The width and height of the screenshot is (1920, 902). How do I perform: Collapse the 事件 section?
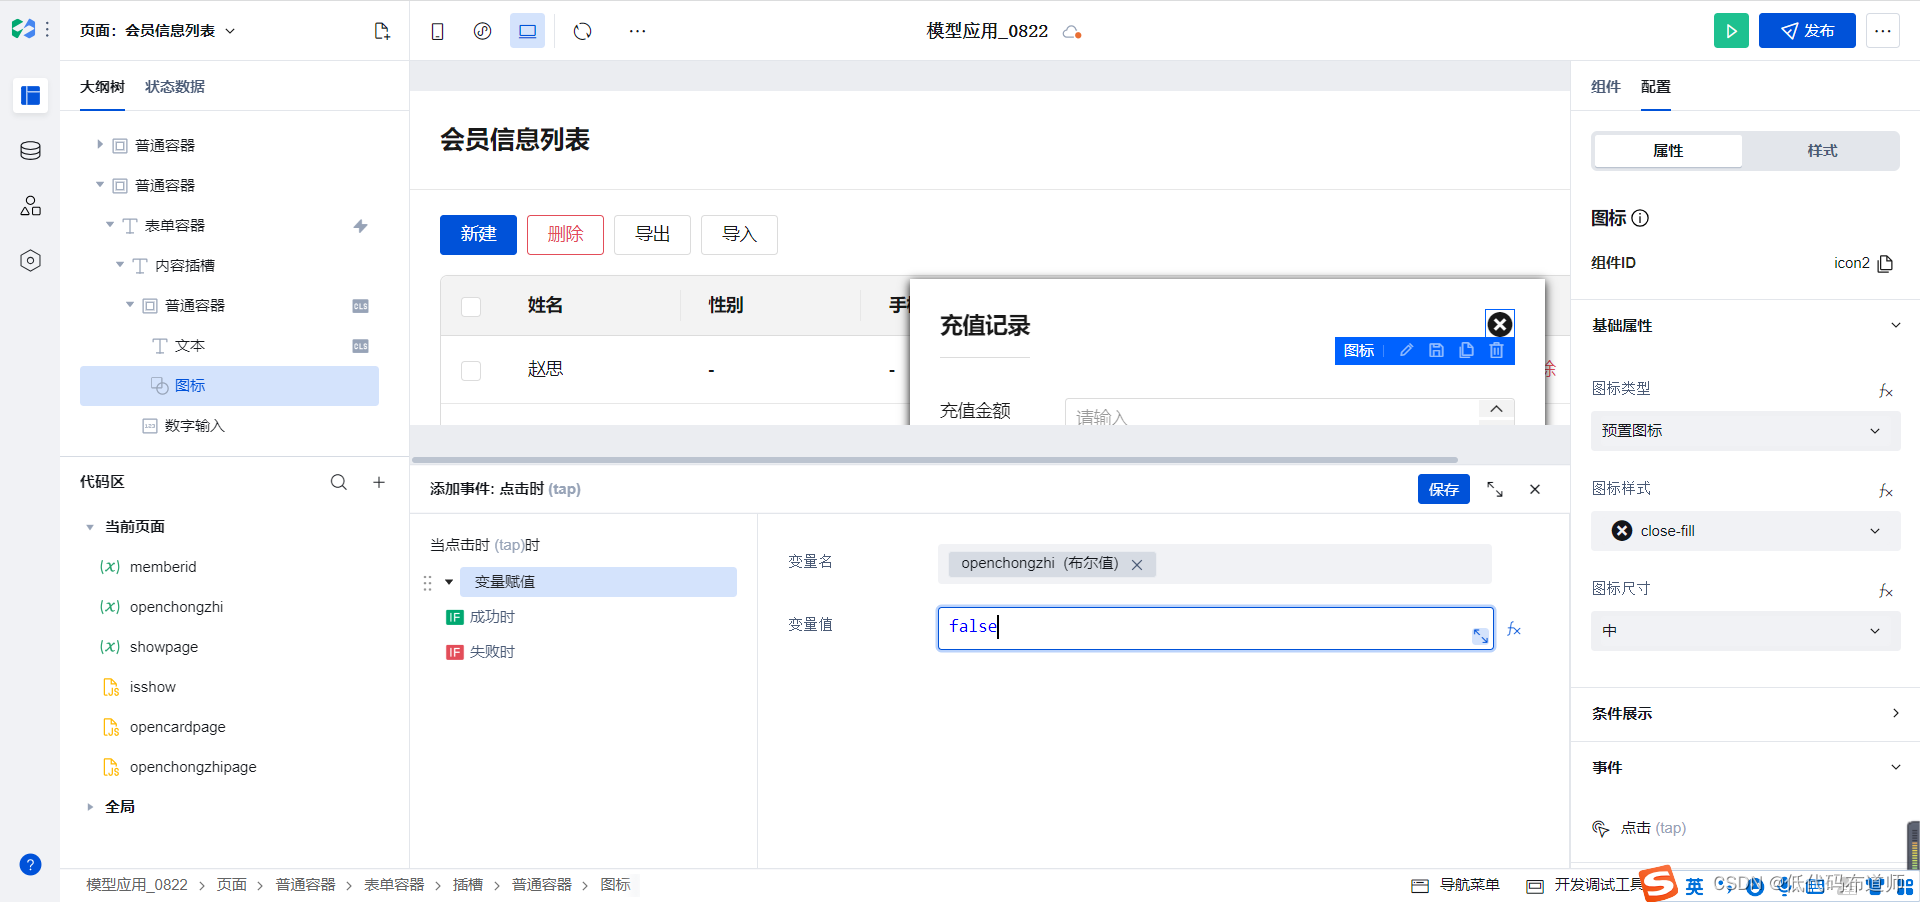pos(1895,767)
